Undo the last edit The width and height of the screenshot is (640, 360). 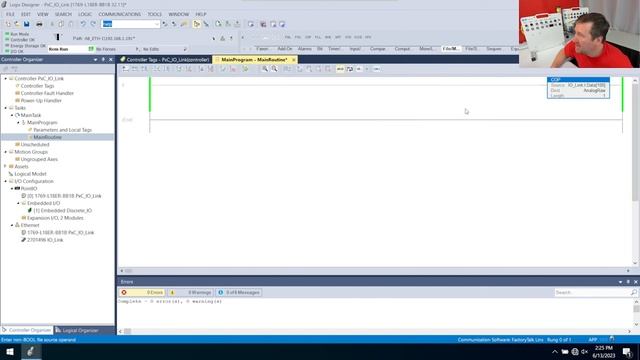point(83,24)
